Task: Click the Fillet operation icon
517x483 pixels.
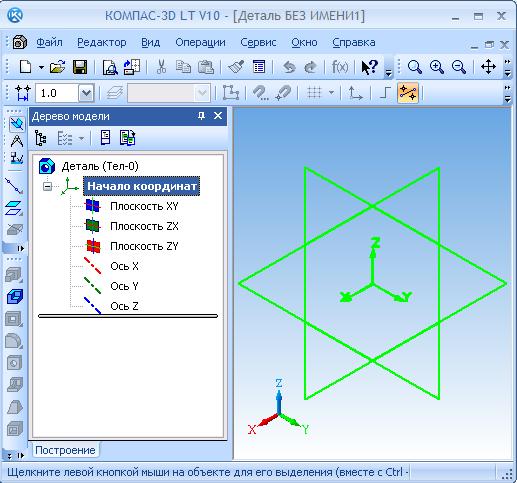Action: pyautogui.click(x=14, y=341)
